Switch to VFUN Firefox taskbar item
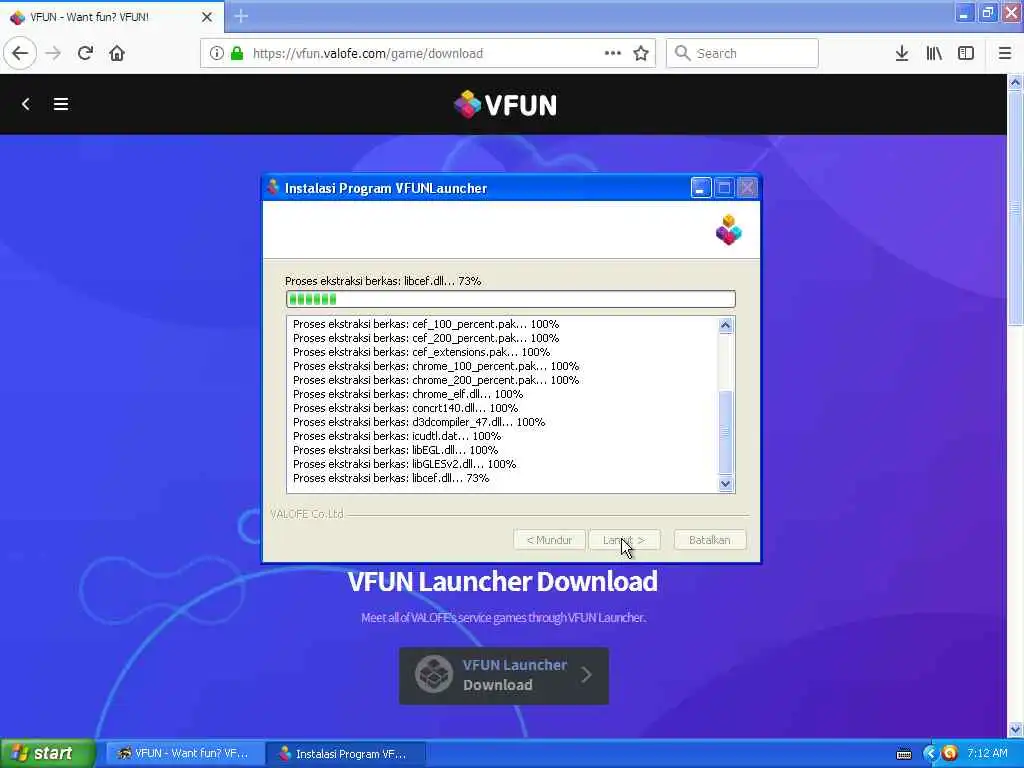This screenshot has width=1024, height=768. click(x=185, y=754)
